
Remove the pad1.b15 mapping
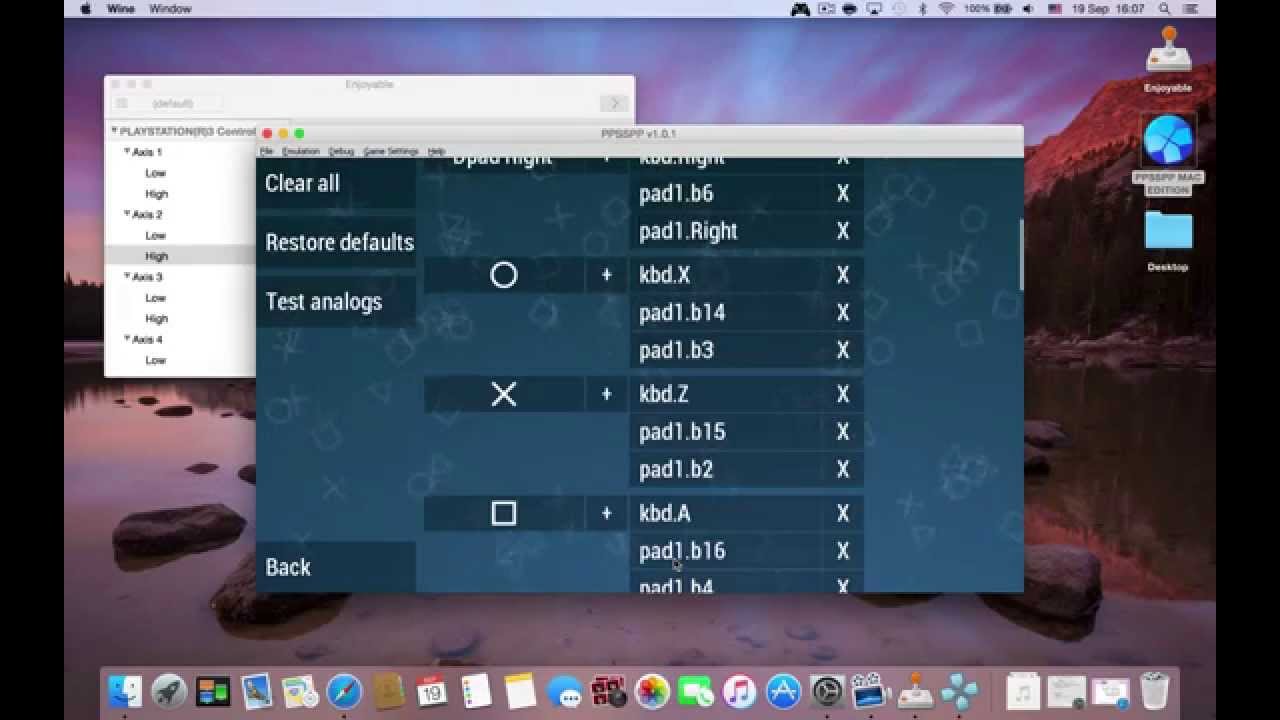click(843, 431)
